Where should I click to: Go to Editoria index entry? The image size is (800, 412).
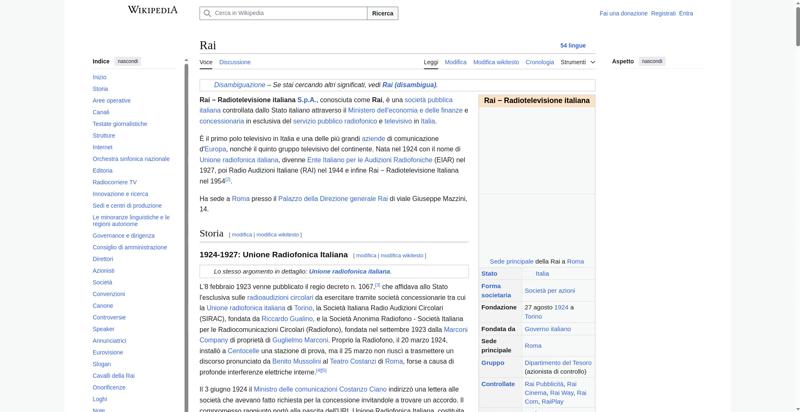pos(102,171)
